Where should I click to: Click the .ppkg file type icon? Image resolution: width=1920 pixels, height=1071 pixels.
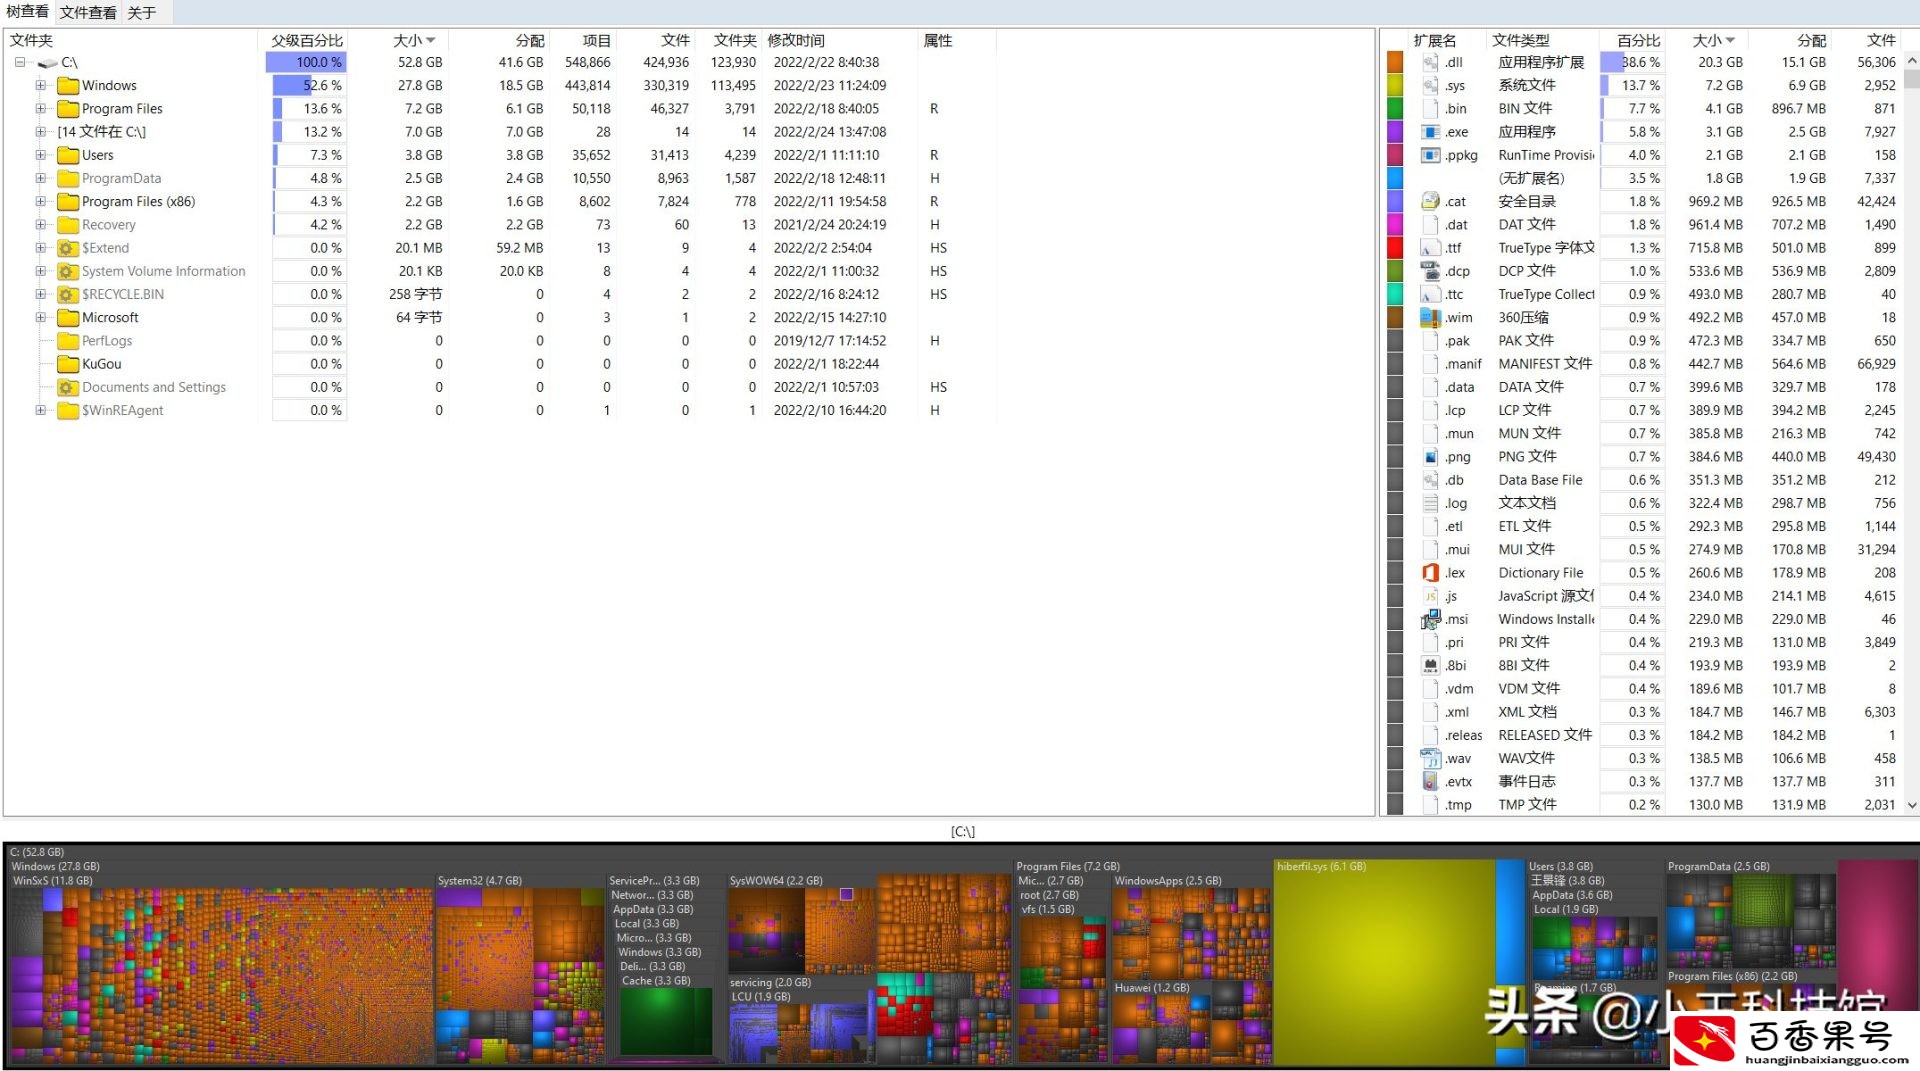[1430, 155]
